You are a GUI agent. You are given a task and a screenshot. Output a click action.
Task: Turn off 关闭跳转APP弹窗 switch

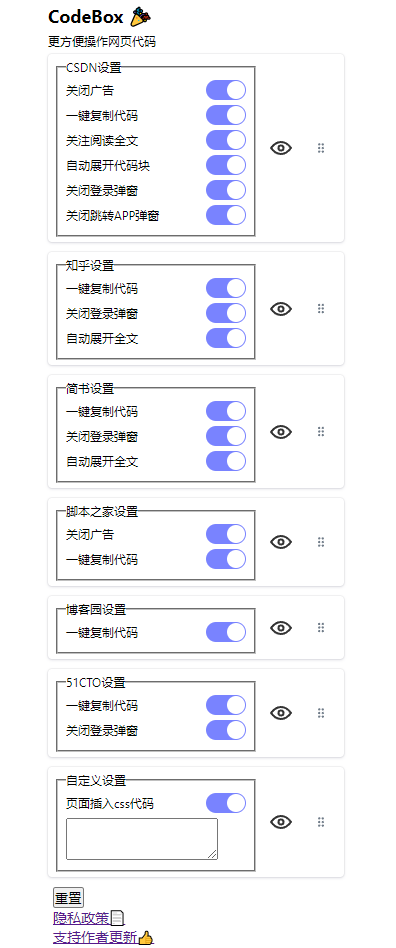(226, 215)
